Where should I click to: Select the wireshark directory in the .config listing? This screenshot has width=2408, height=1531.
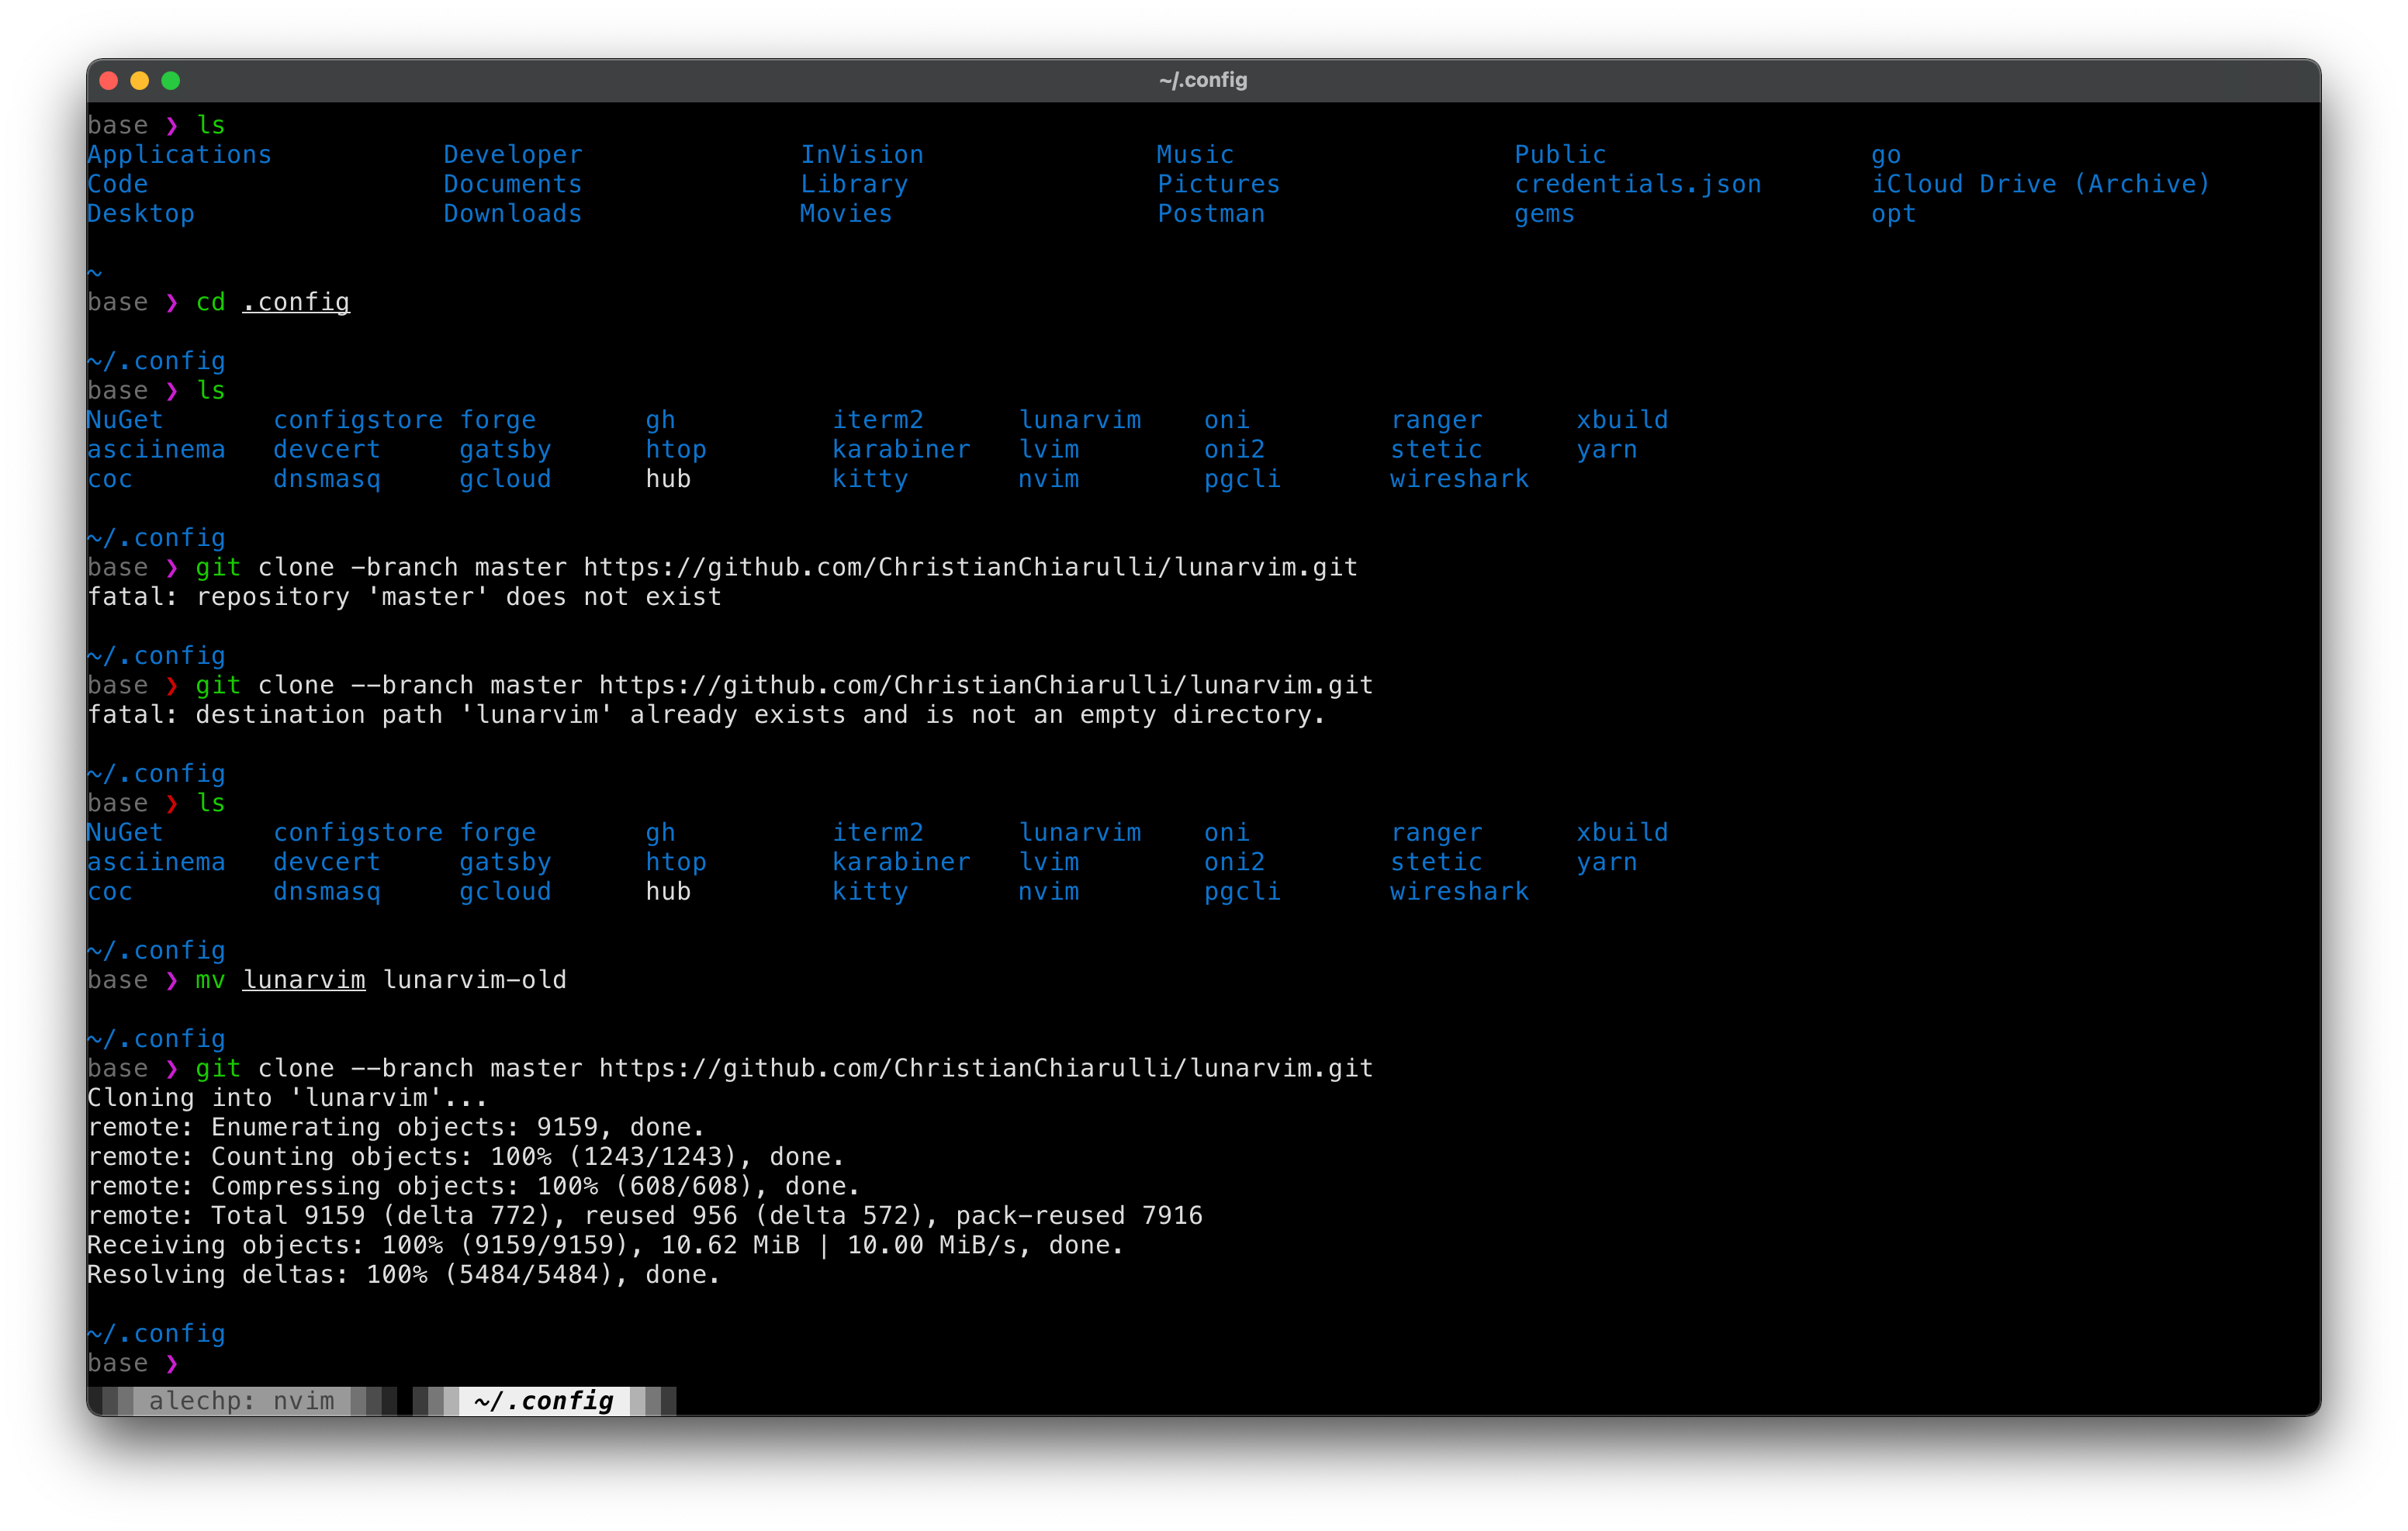(1459, 479)
